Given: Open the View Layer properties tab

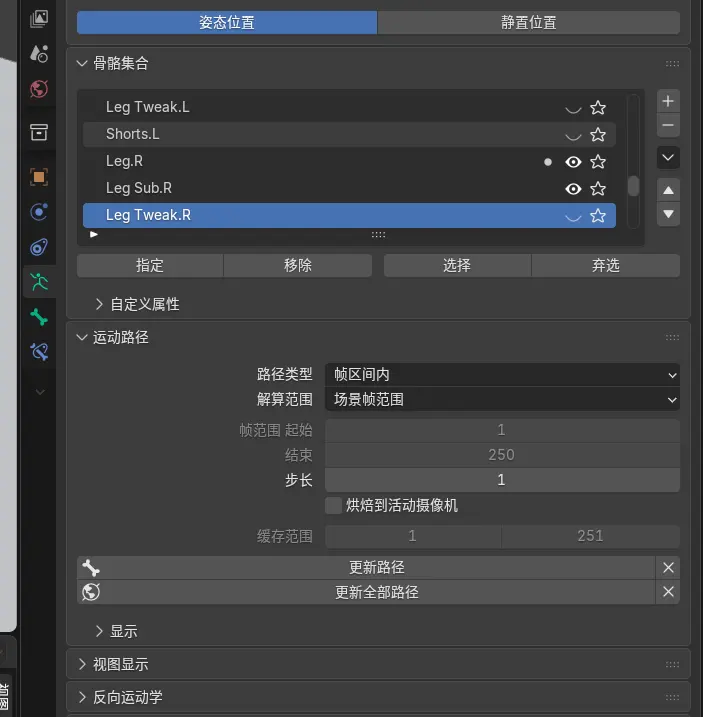Looking at the screenshot, I should coord(39,19).
